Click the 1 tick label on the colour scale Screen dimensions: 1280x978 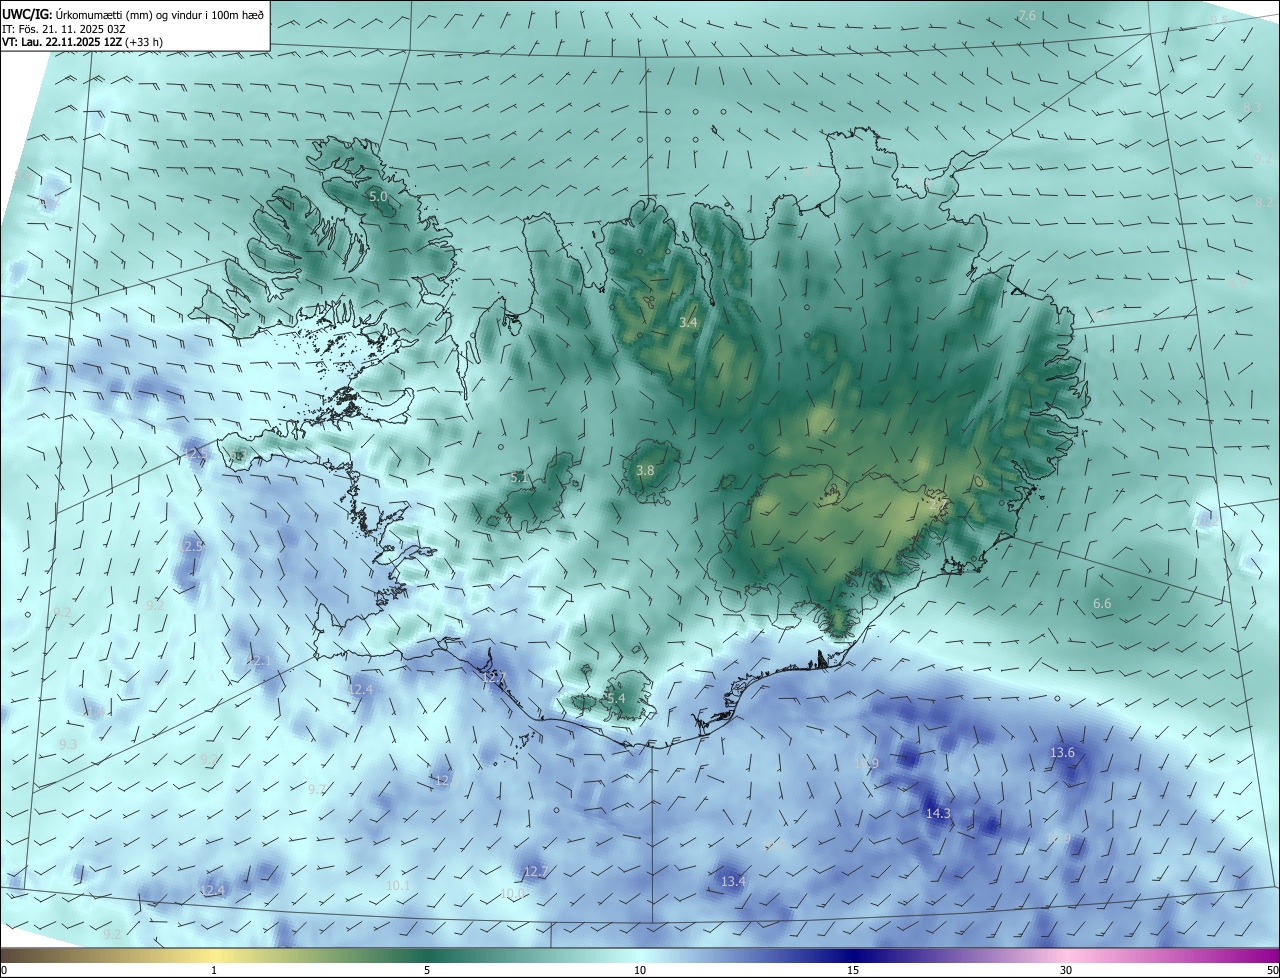(x=214, y=970)
